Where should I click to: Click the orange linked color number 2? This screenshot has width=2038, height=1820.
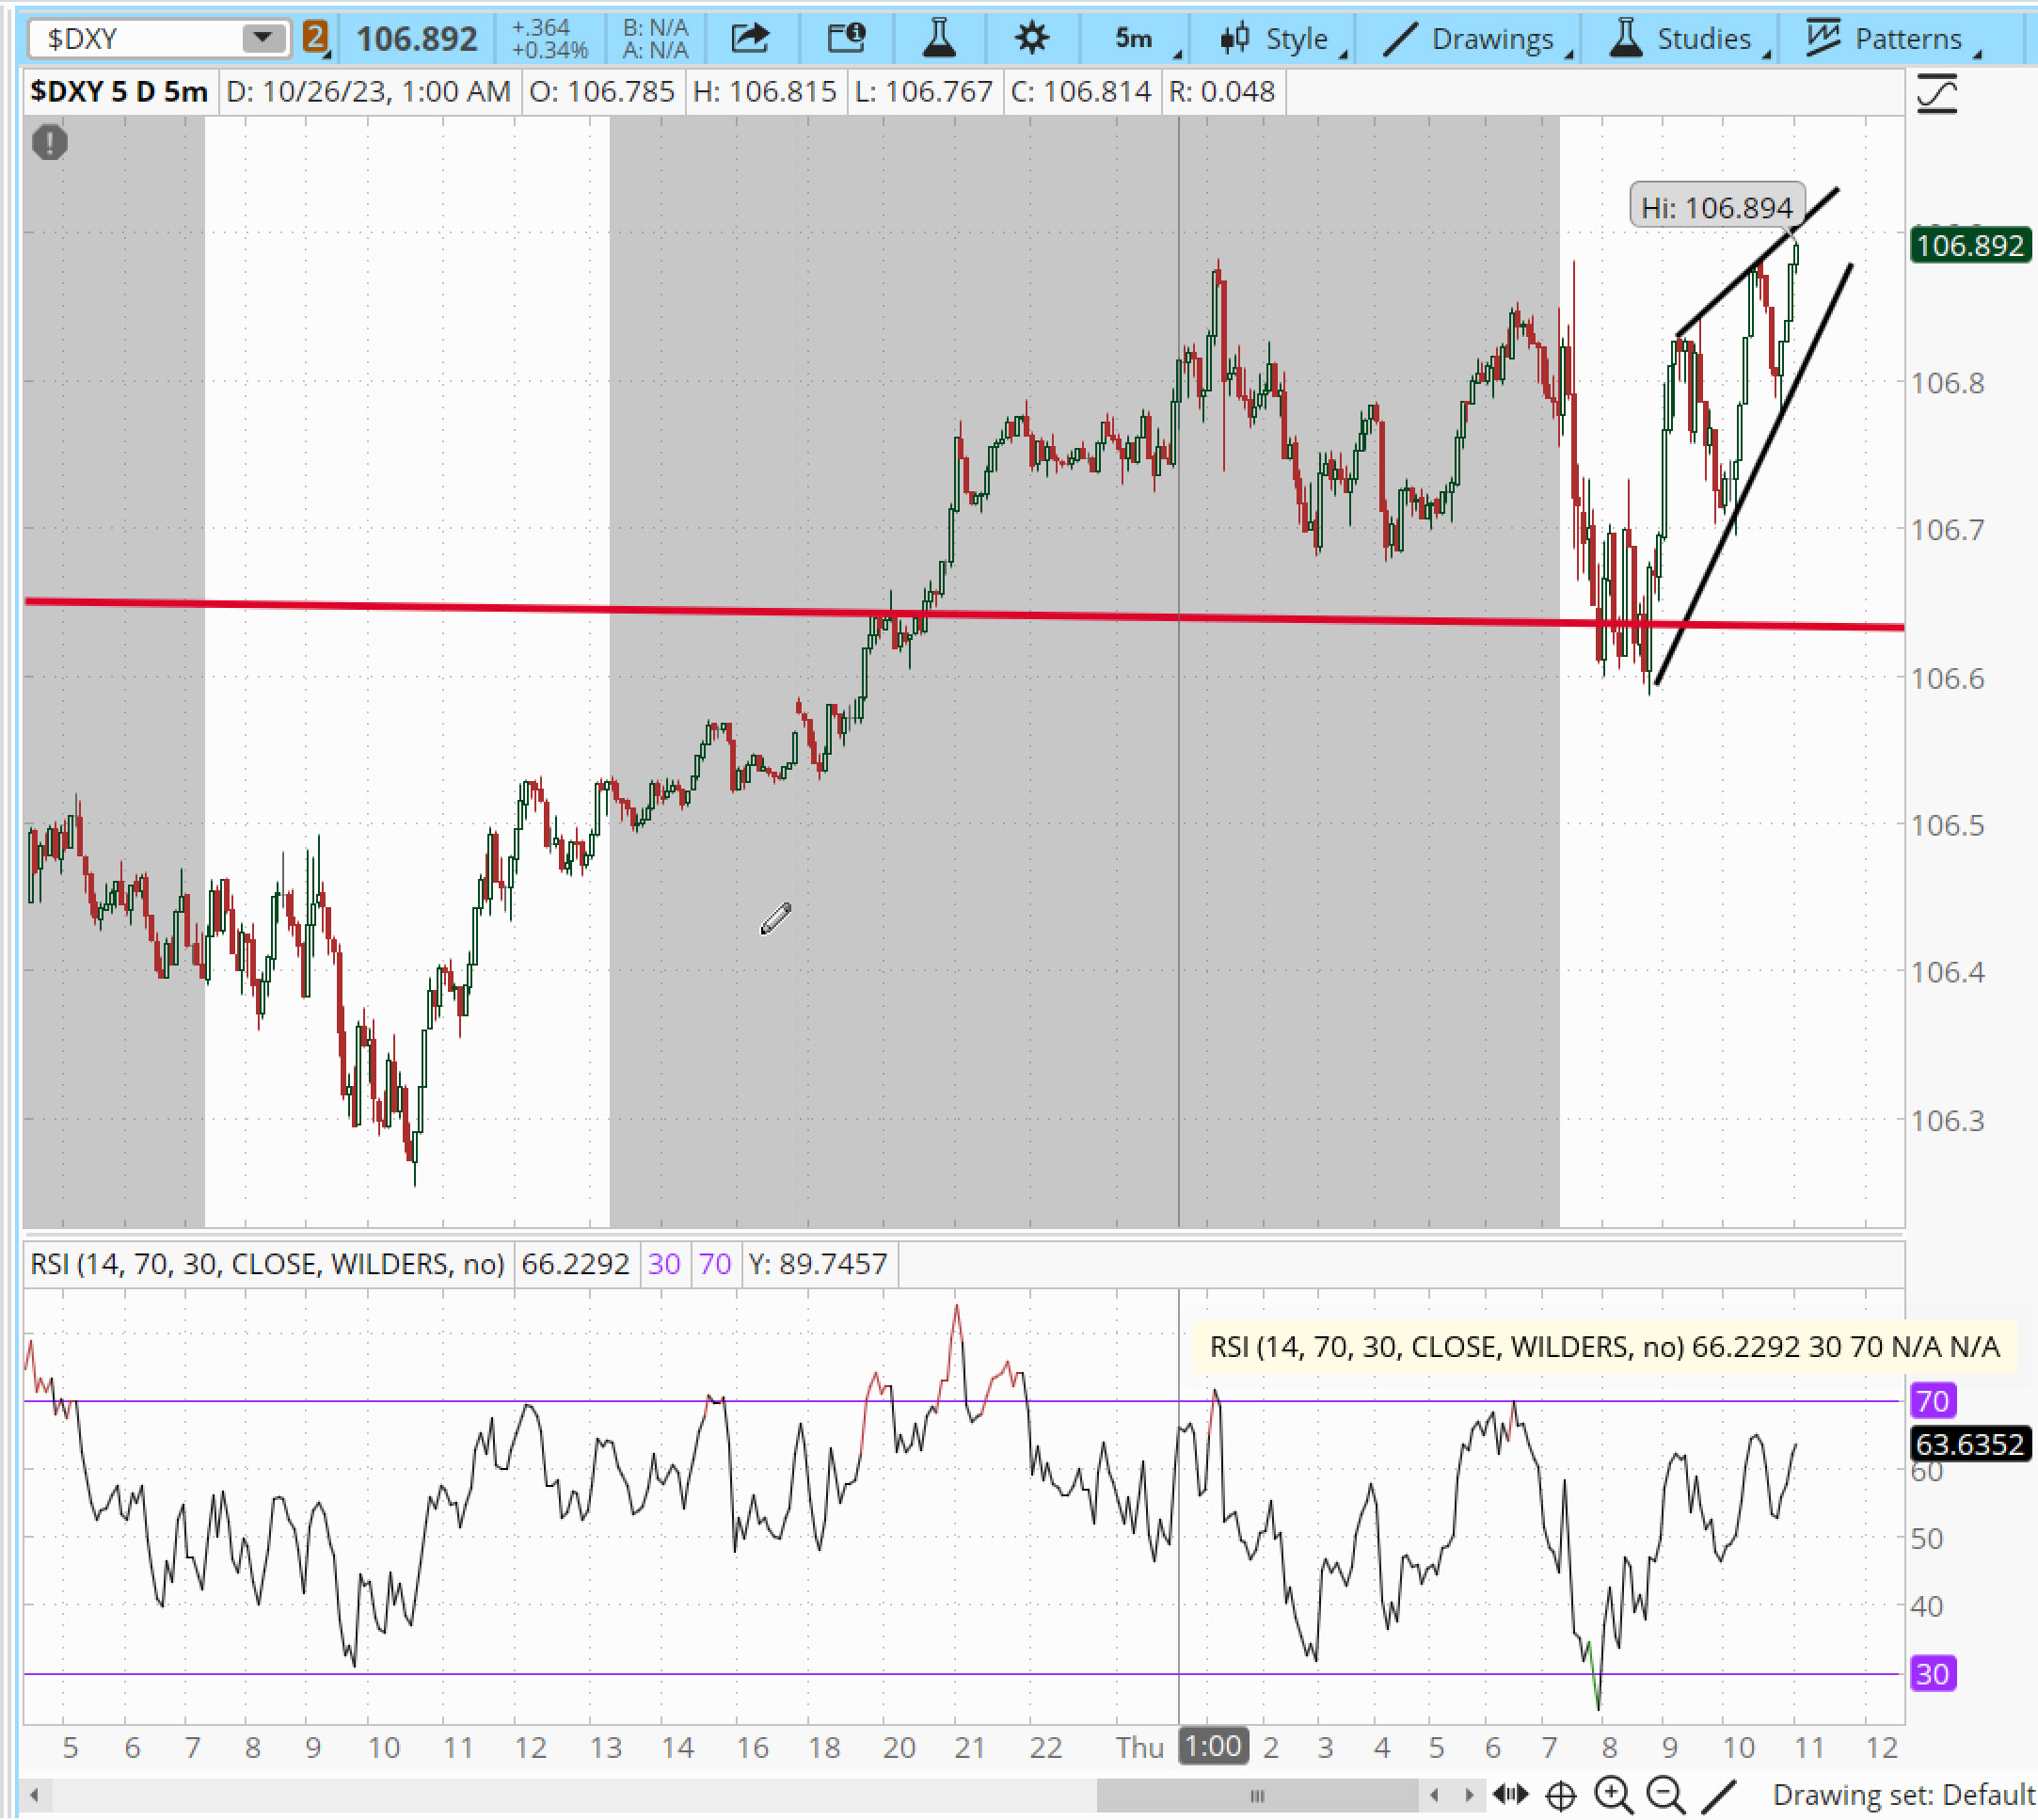315,38
